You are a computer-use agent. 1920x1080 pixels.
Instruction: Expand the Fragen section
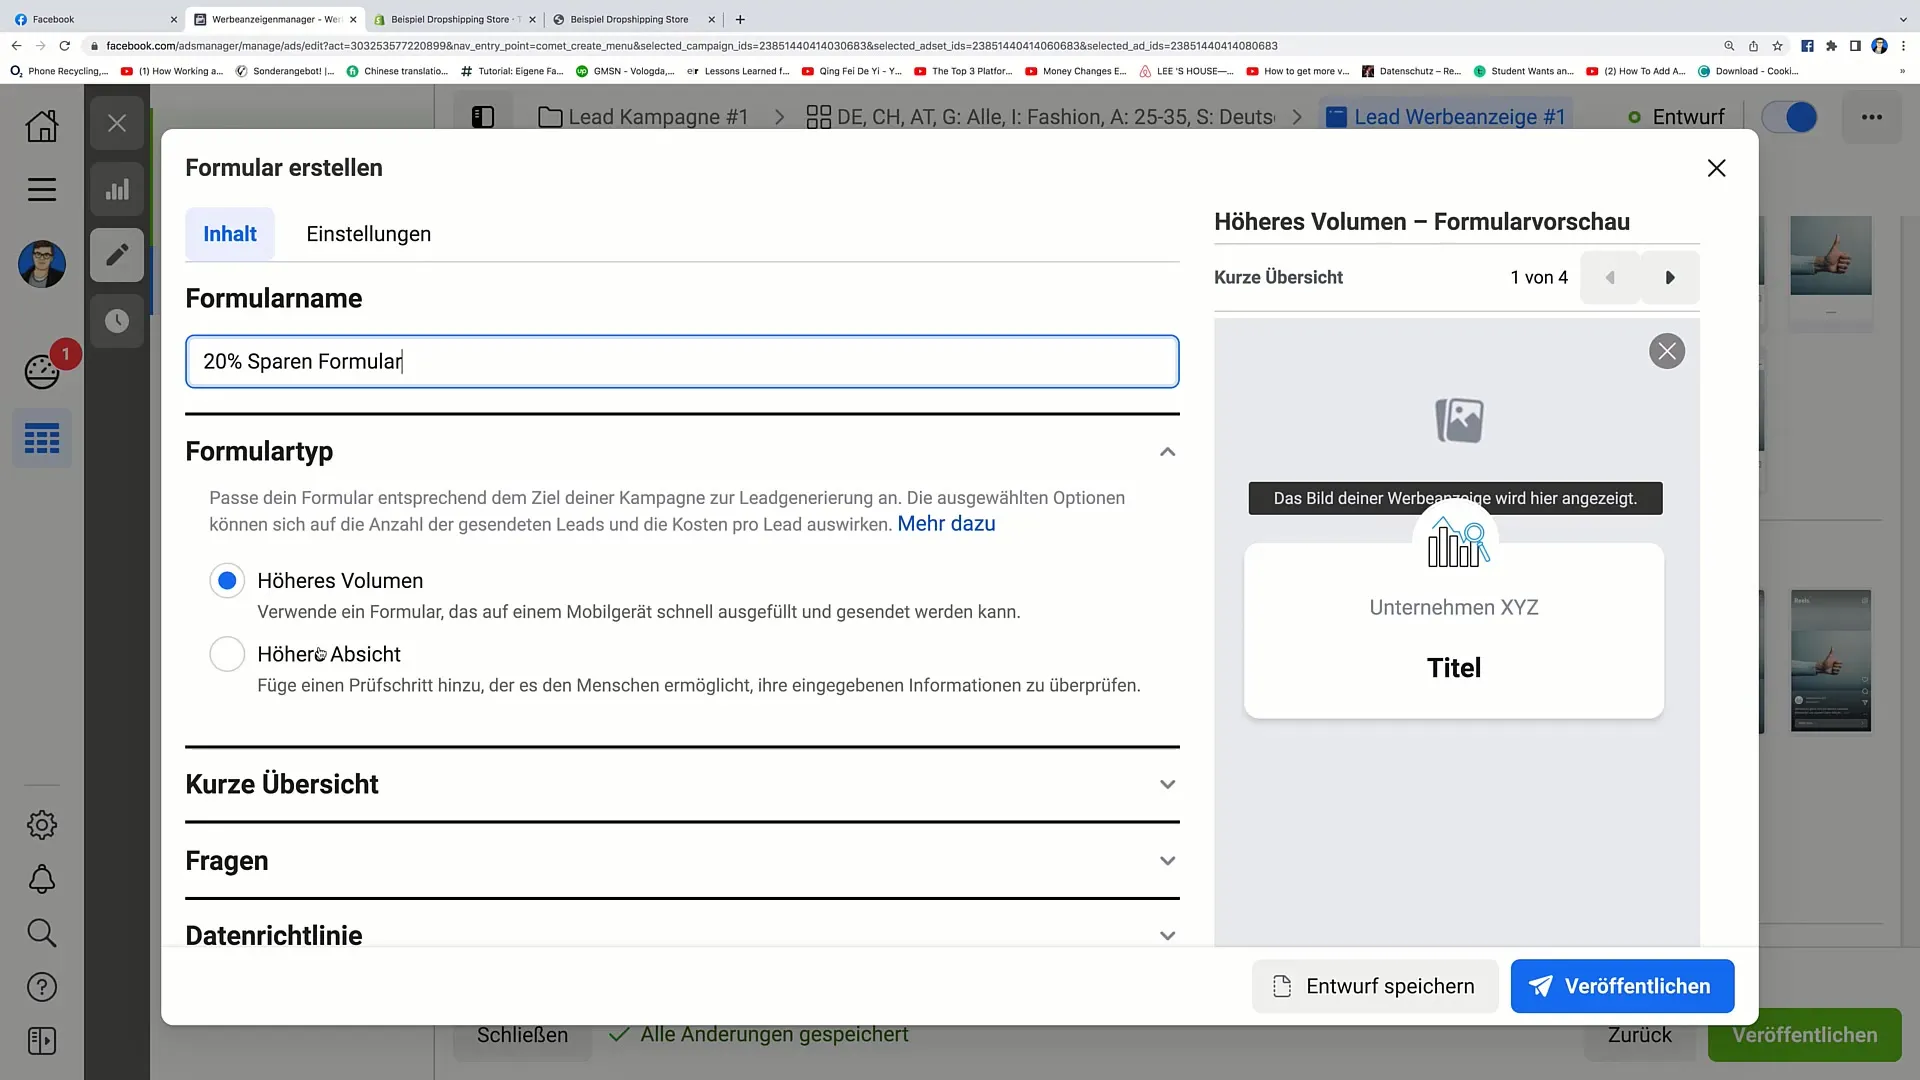(1167, 861)
